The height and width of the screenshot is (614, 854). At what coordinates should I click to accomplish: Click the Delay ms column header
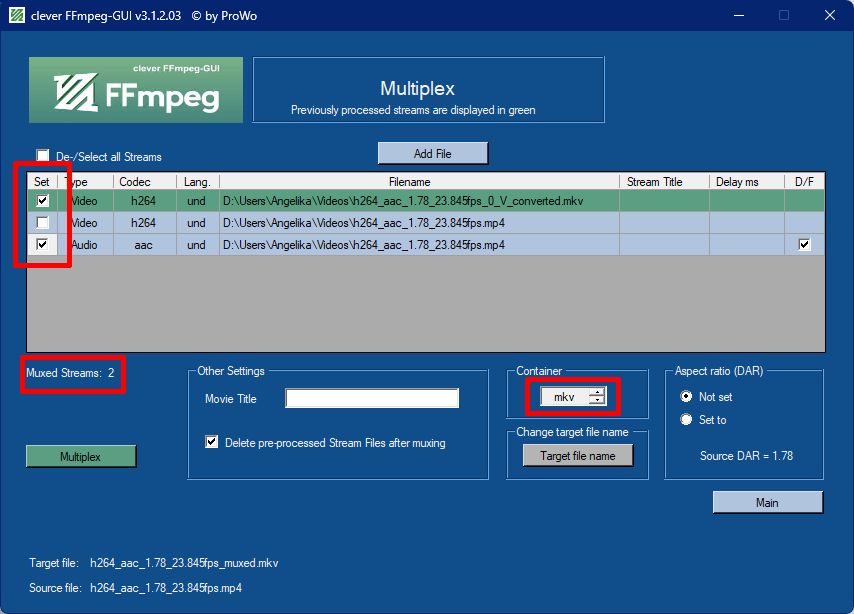pos(747,181)
